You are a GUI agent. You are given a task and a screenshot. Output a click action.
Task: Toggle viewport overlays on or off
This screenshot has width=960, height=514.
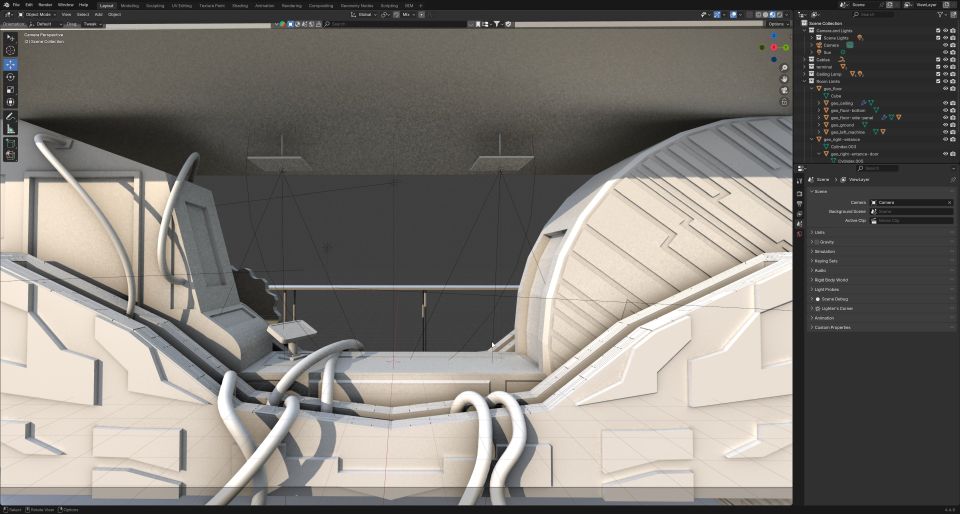click(x=733, y=14)
